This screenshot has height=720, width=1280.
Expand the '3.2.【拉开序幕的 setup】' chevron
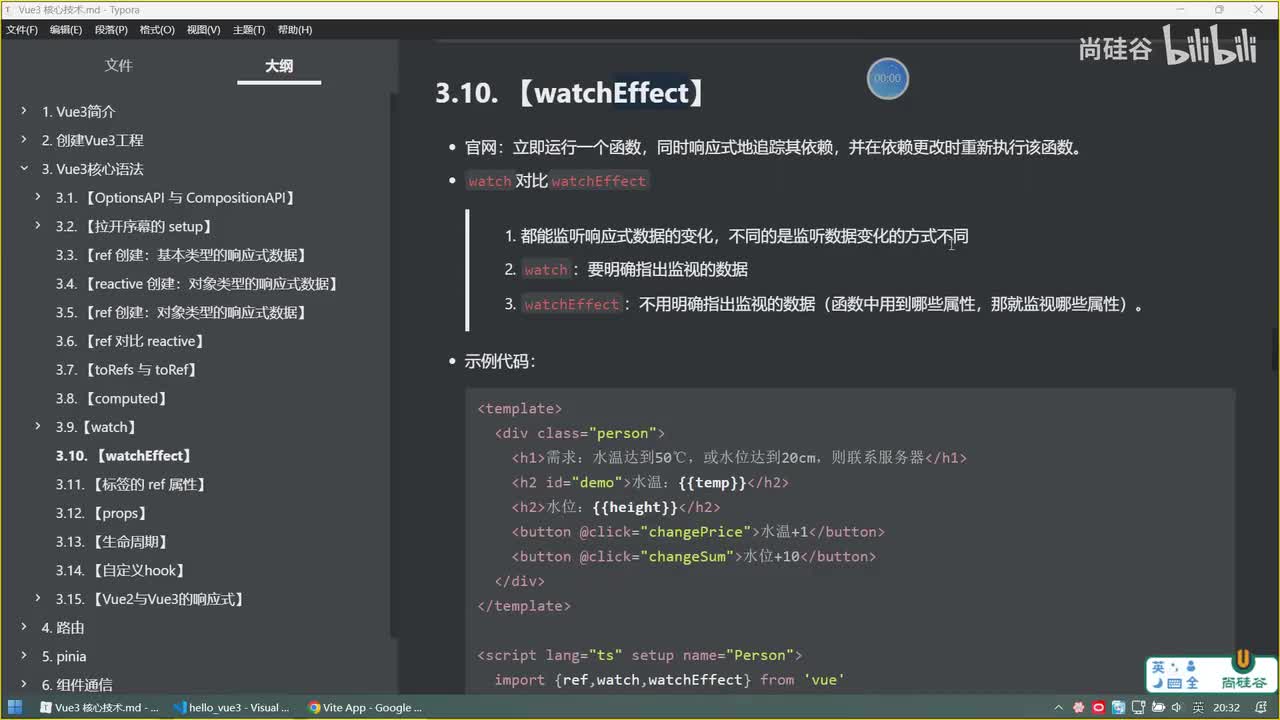coord(38,226)
